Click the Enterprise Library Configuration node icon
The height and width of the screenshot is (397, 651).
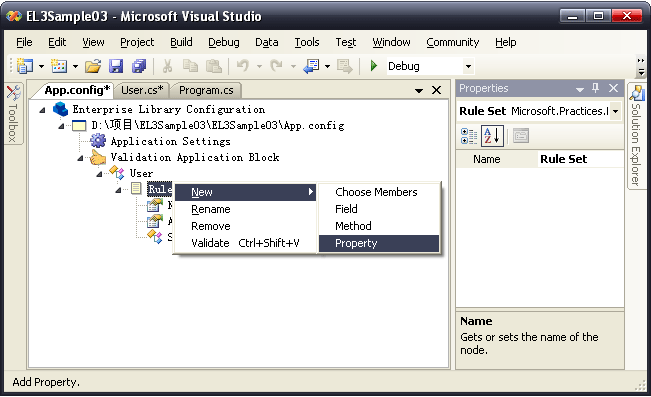[61, 109]
